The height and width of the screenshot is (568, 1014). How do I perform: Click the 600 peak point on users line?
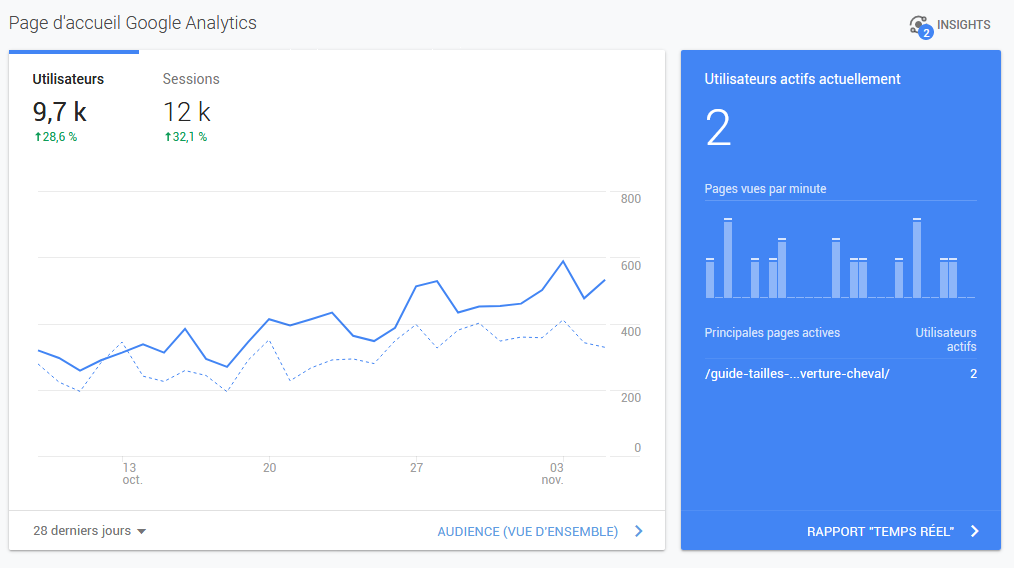coord(563,261)
